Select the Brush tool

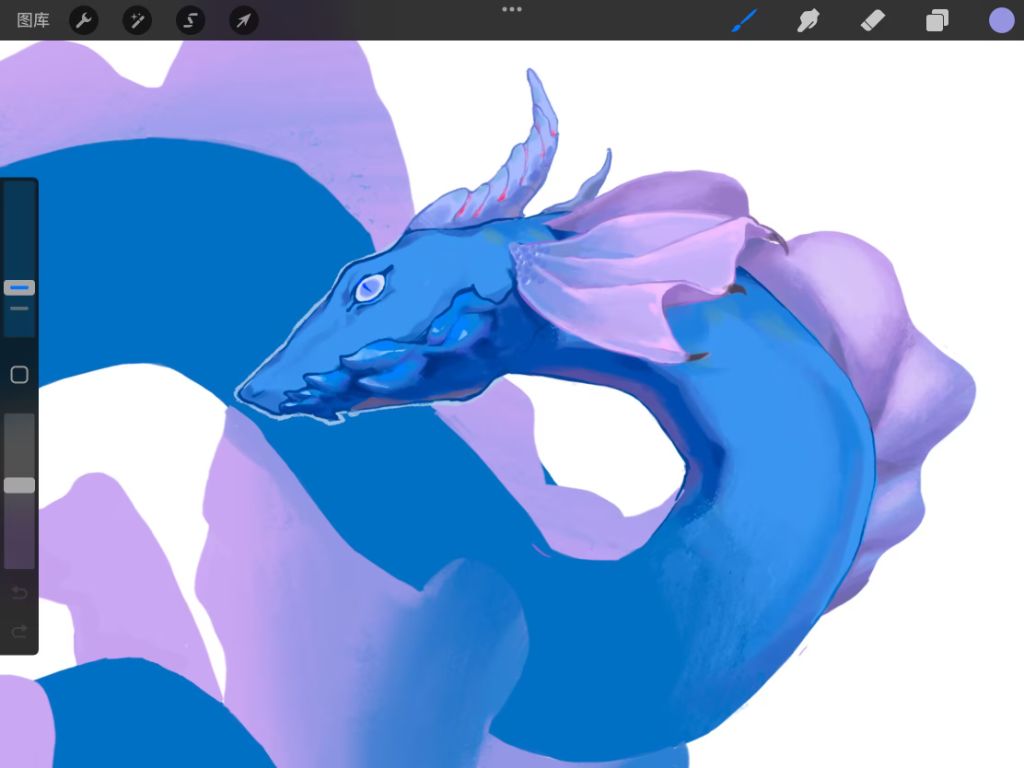click(744, 20)
